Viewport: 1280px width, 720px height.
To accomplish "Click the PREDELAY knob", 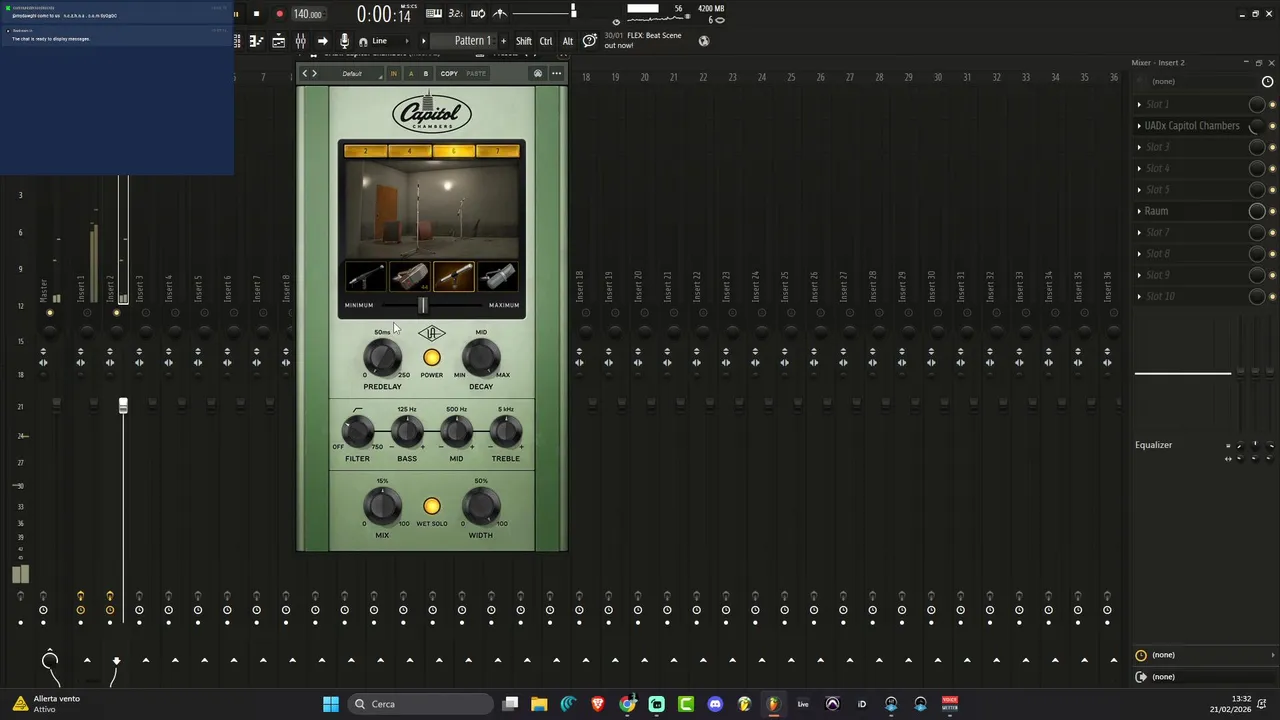I will point(382,357).
